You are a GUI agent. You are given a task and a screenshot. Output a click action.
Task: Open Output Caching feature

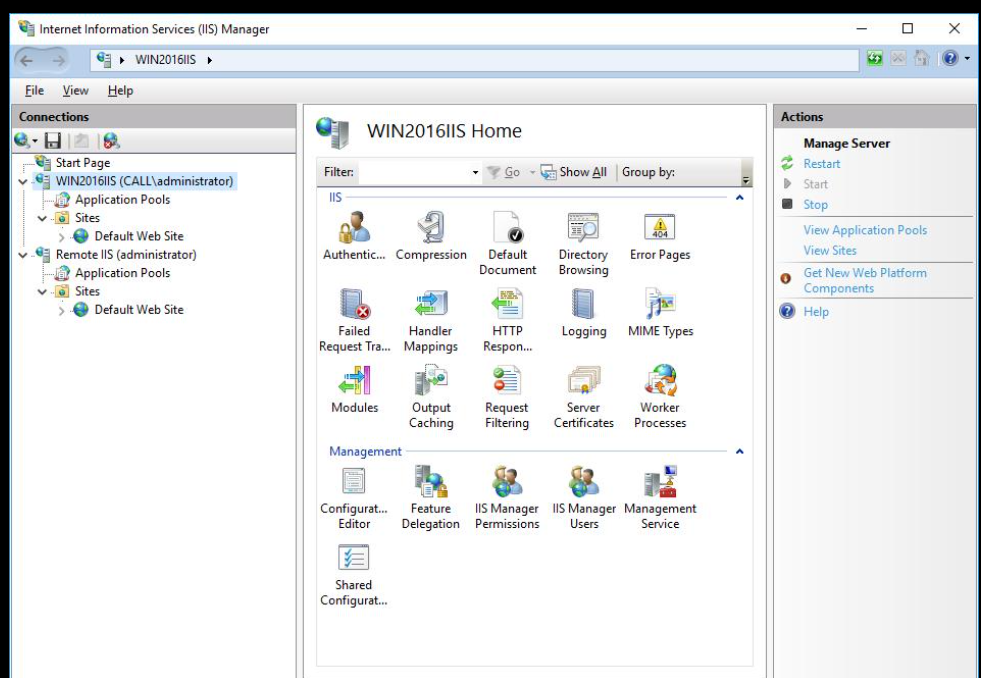431,396
